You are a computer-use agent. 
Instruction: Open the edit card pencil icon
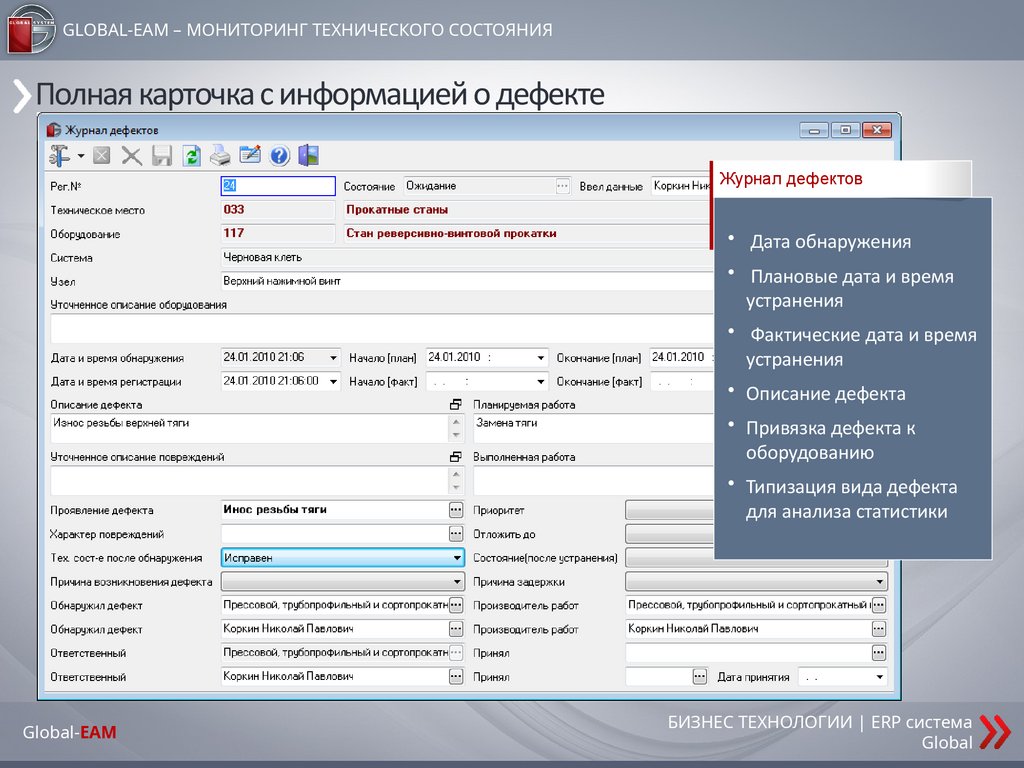[250, 155]
